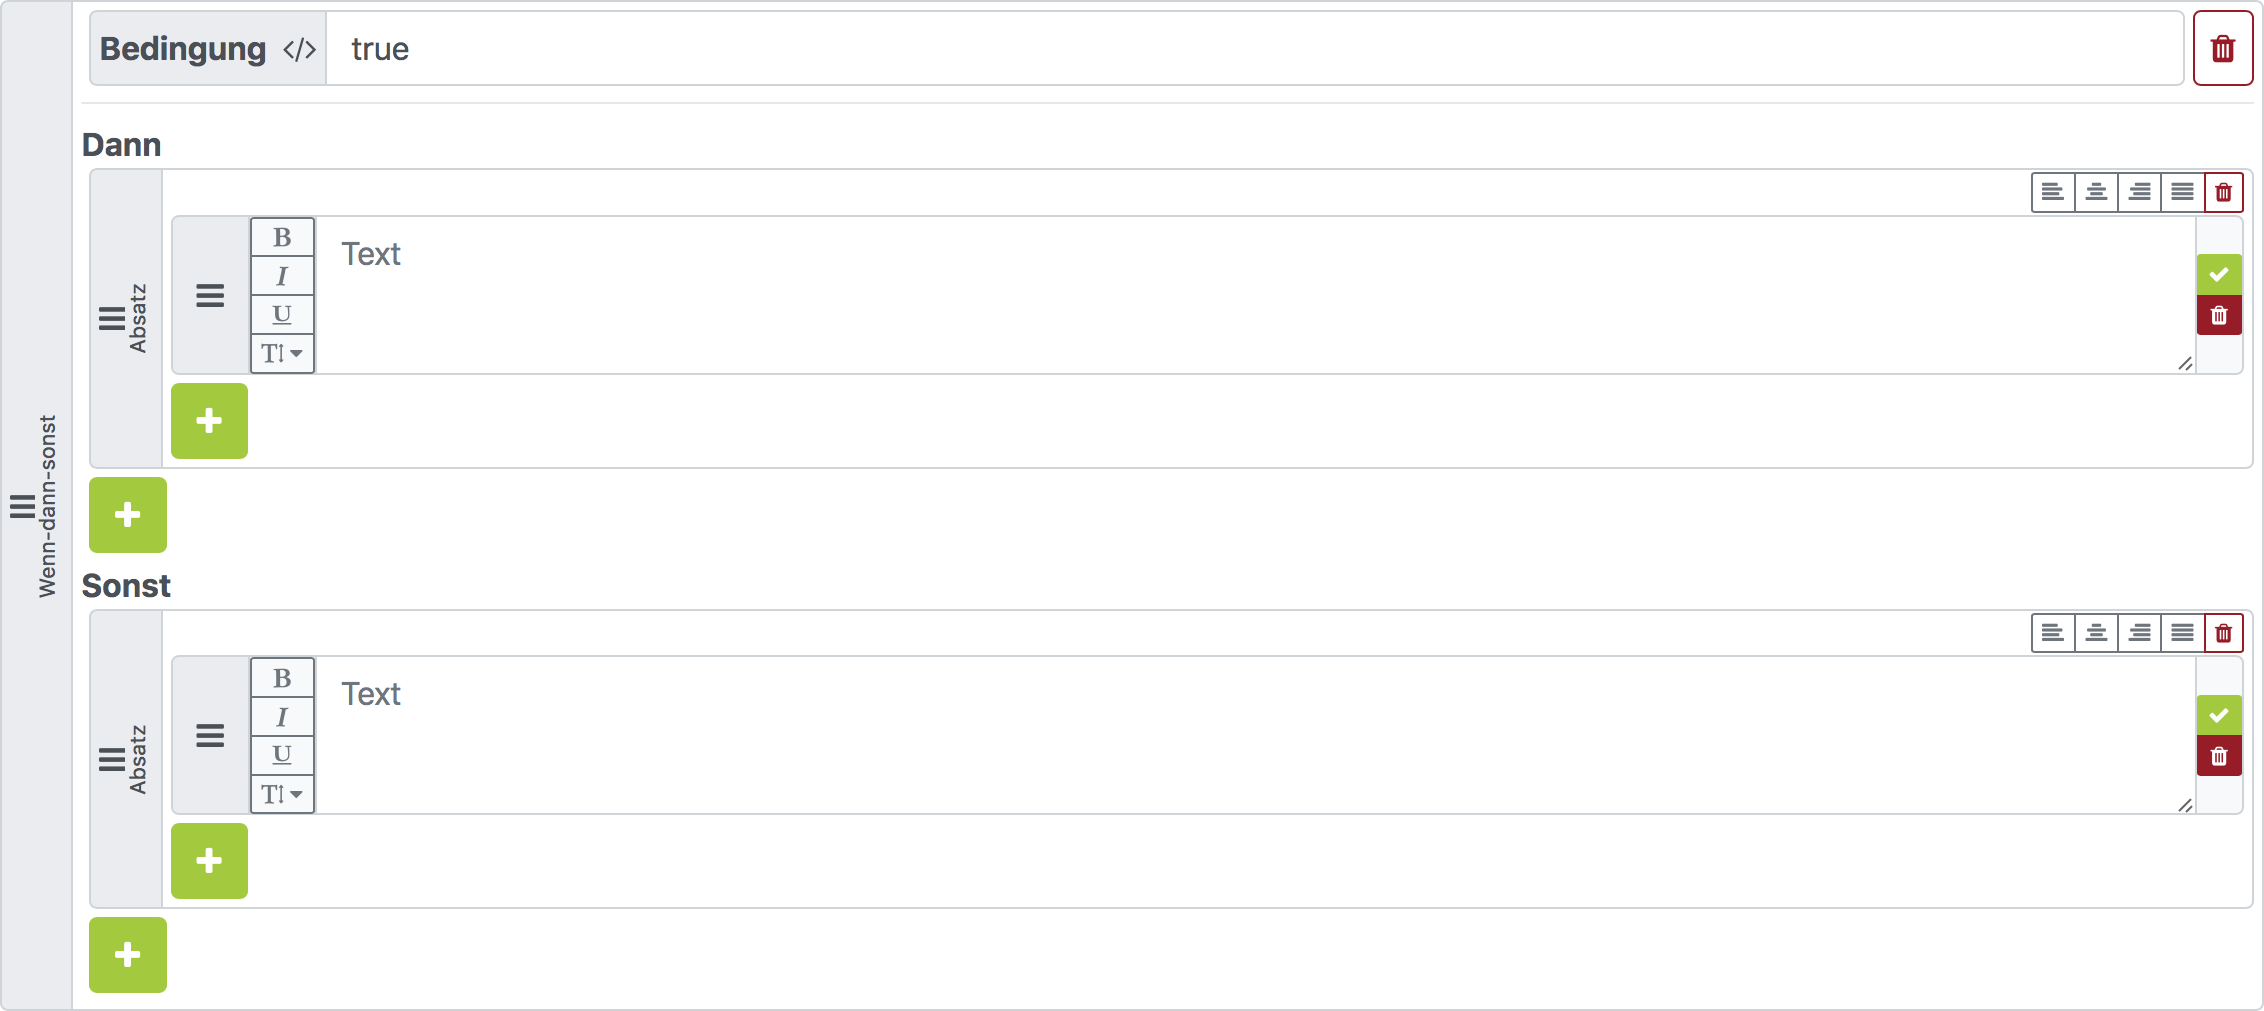Image resolution: width=2264 pixels, height=1011 pixels.
Task: Click the Wenn-dann-sonst drag handle
Action: coord(23,507)
